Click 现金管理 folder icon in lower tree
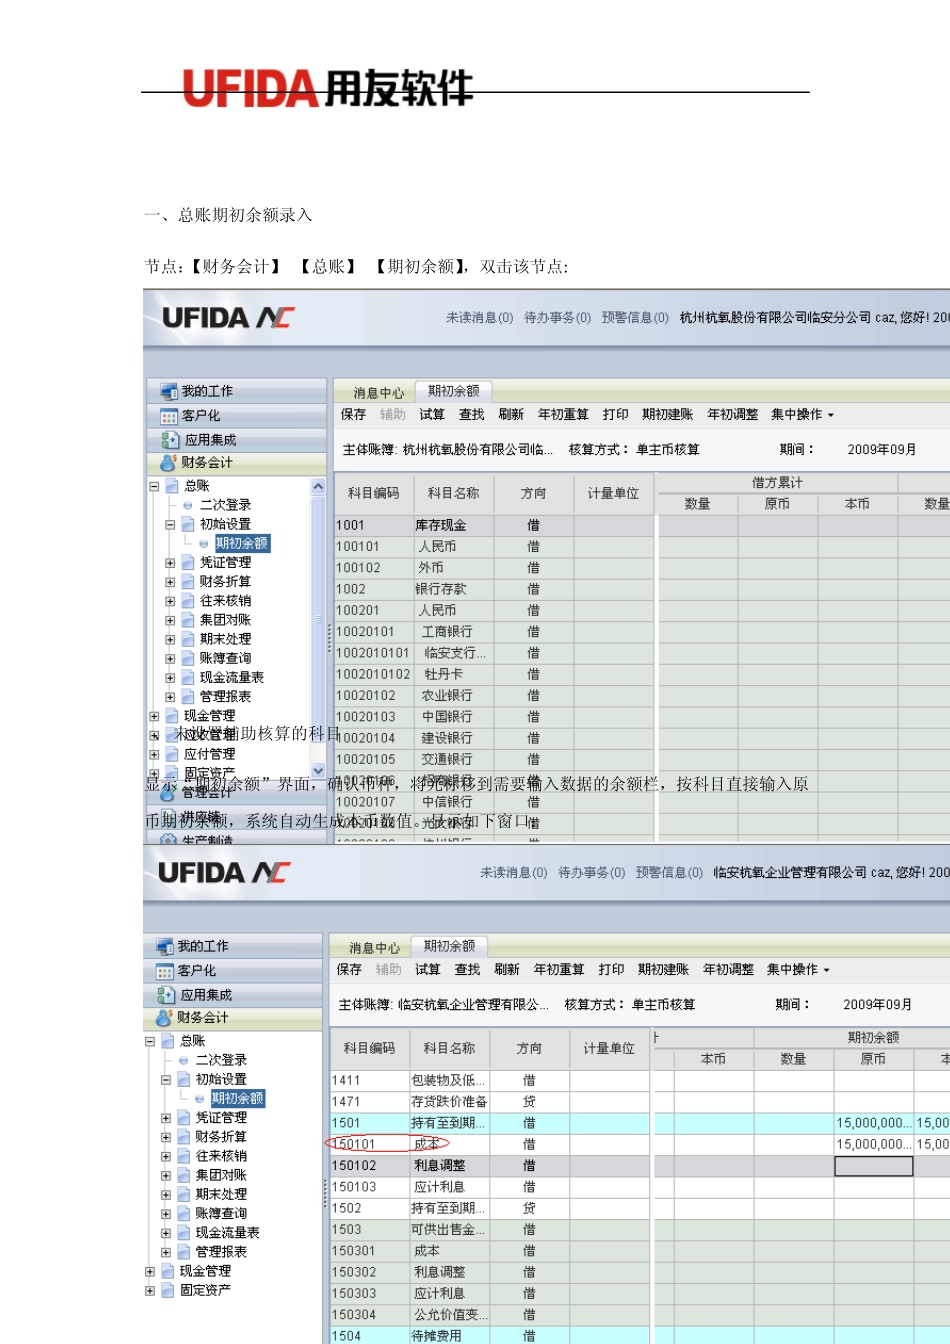 [168, 1271]
